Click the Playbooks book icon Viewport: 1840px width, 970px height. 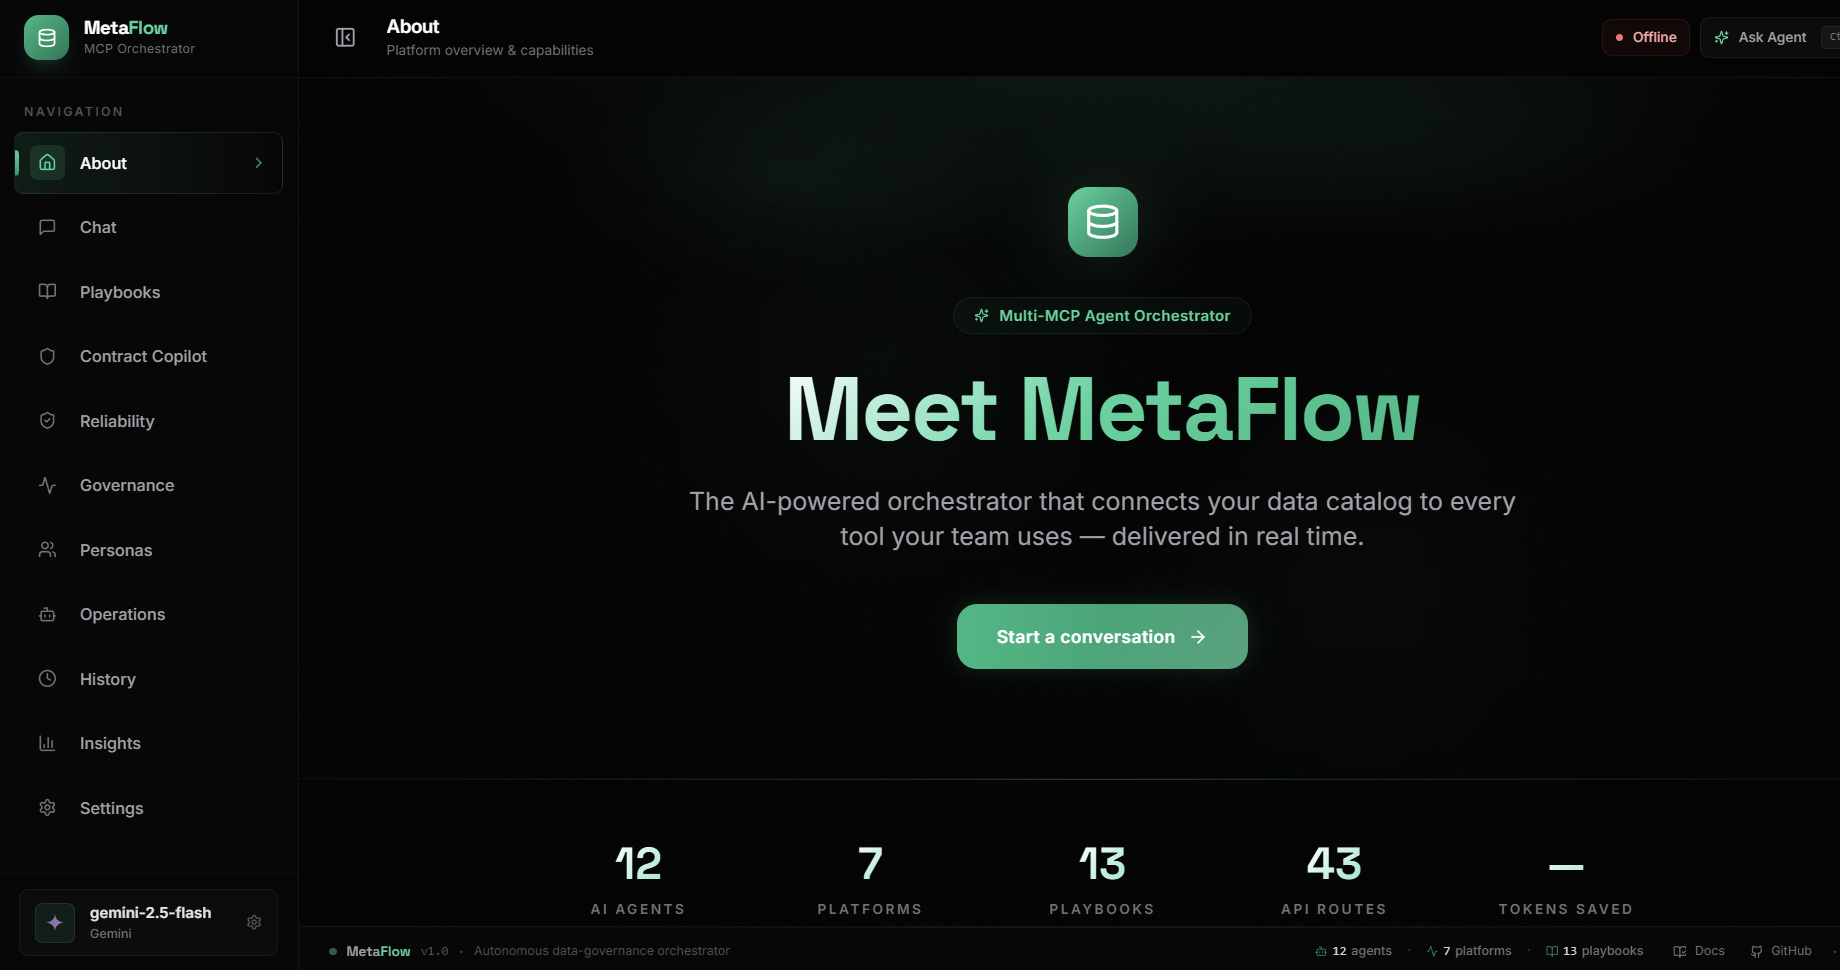(x=47, y=292)
